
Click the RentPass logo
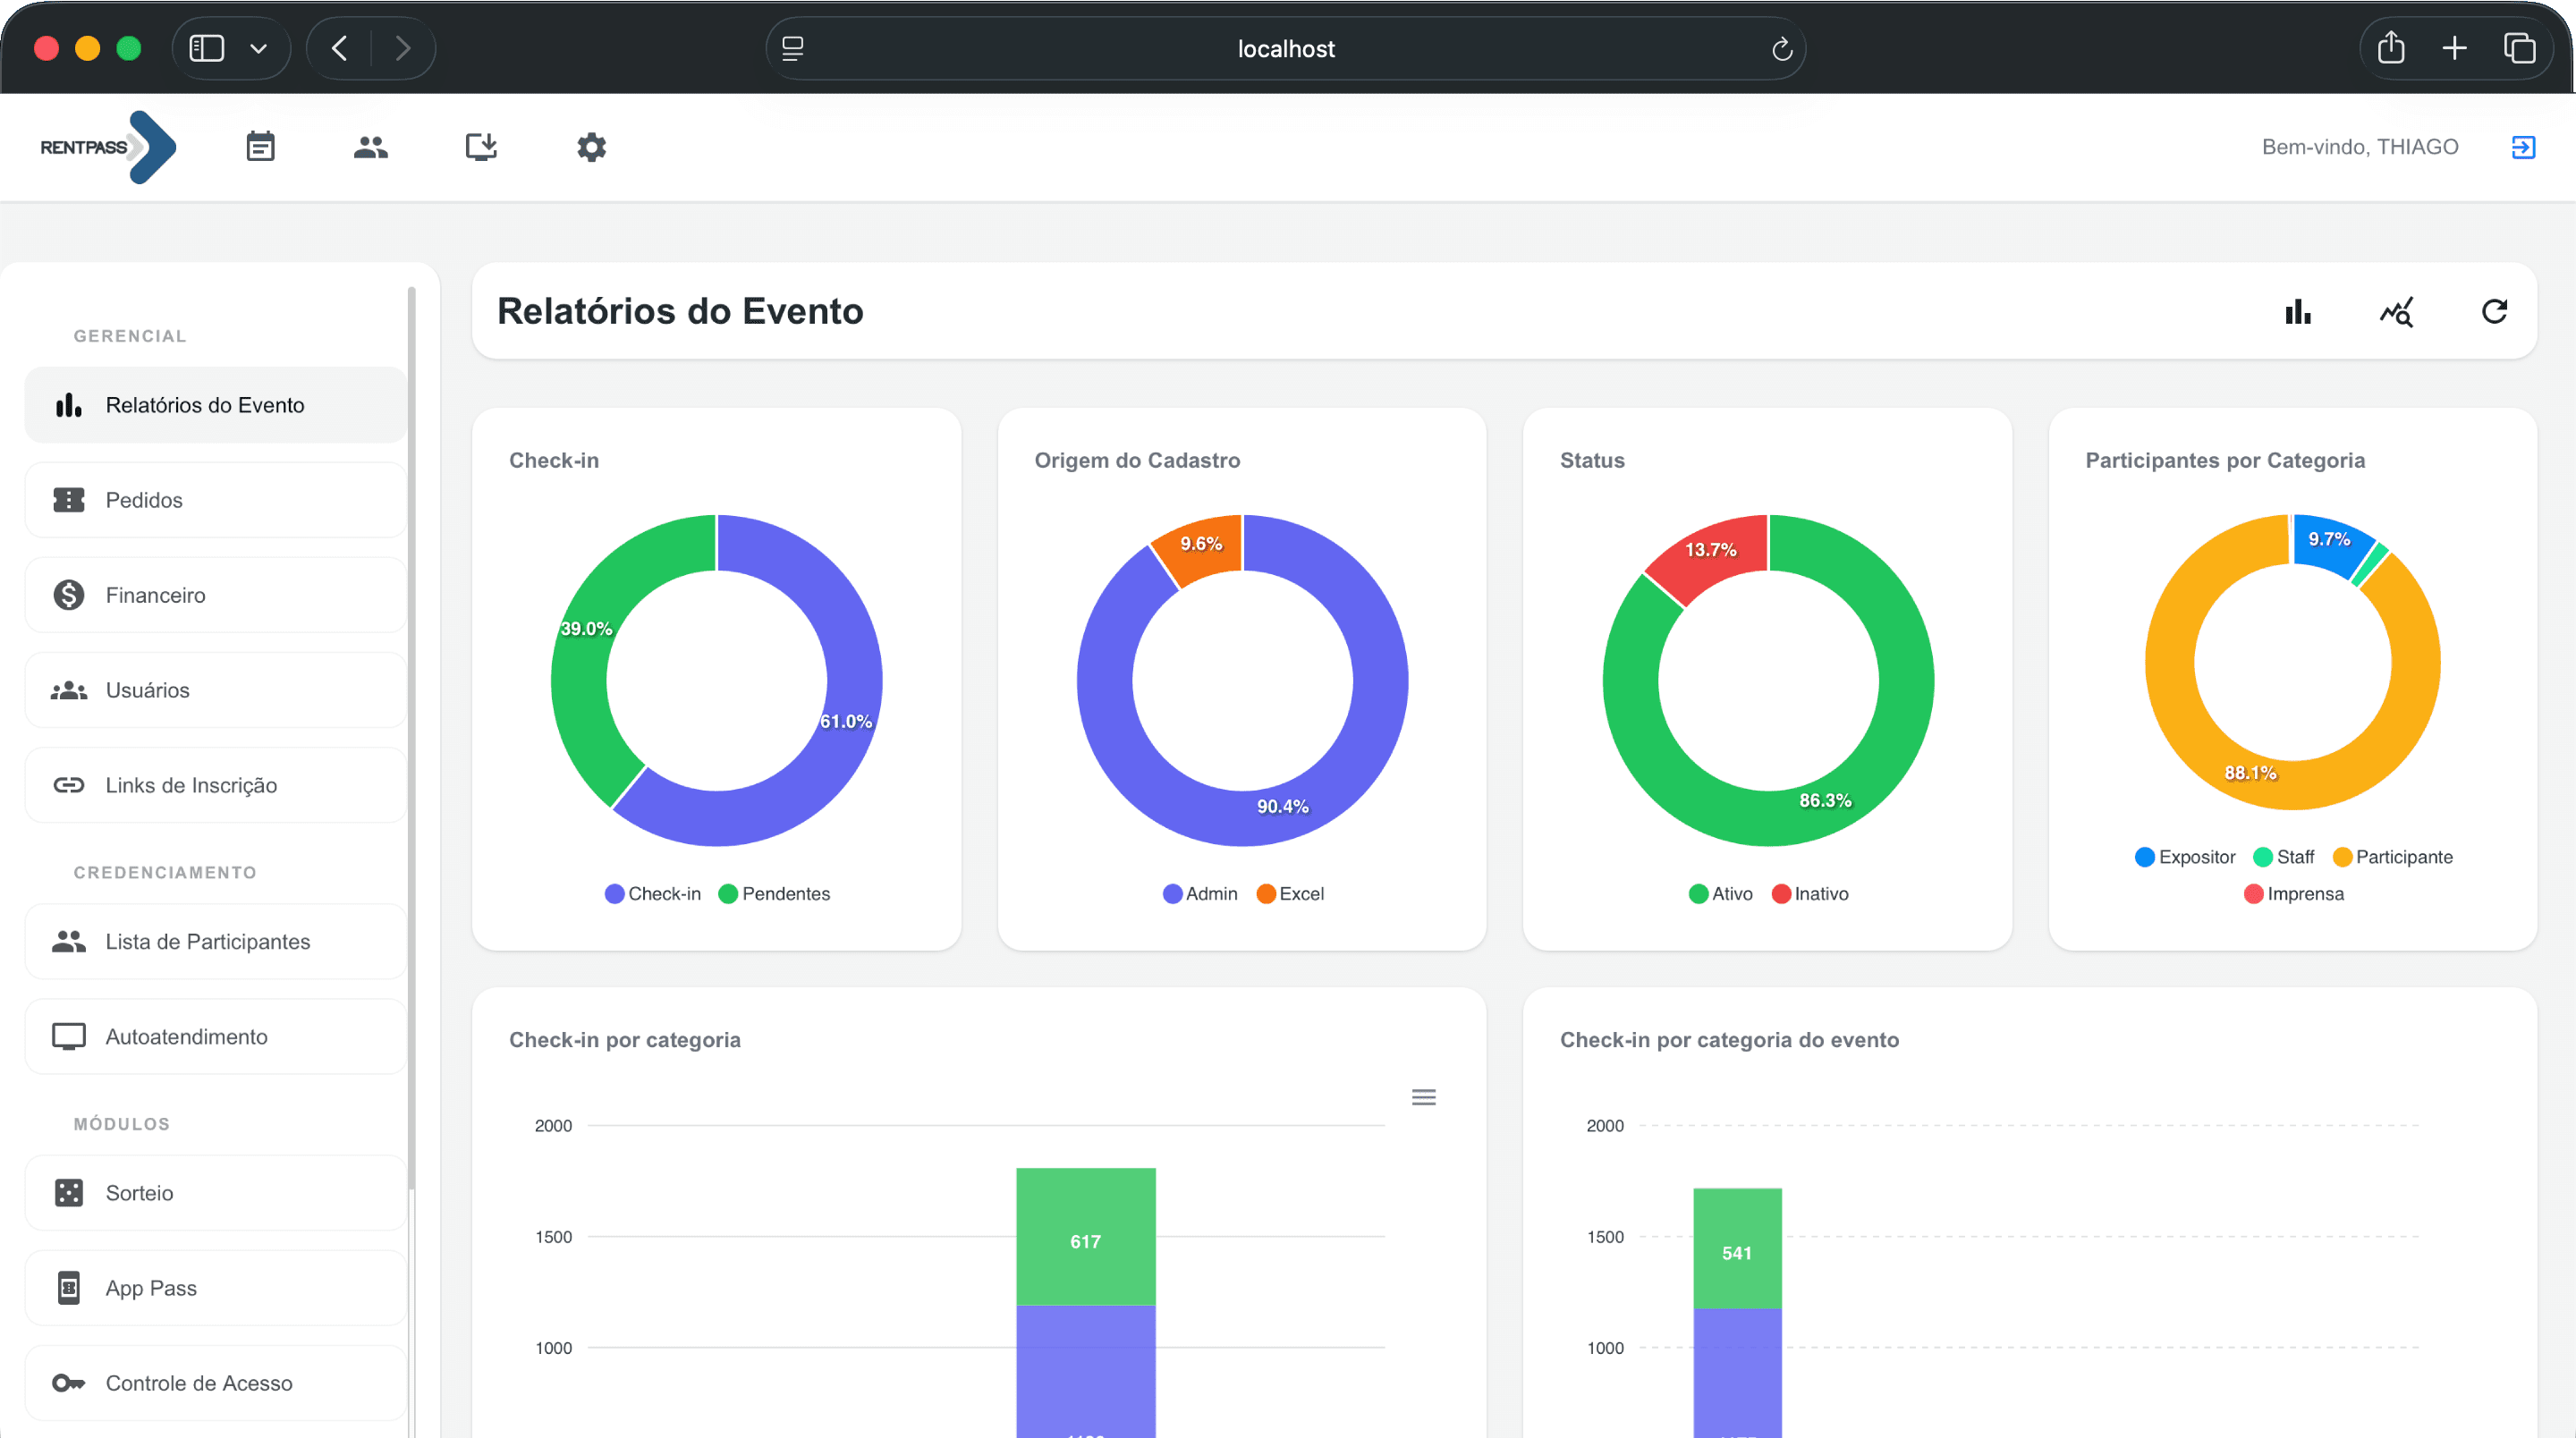108,147
